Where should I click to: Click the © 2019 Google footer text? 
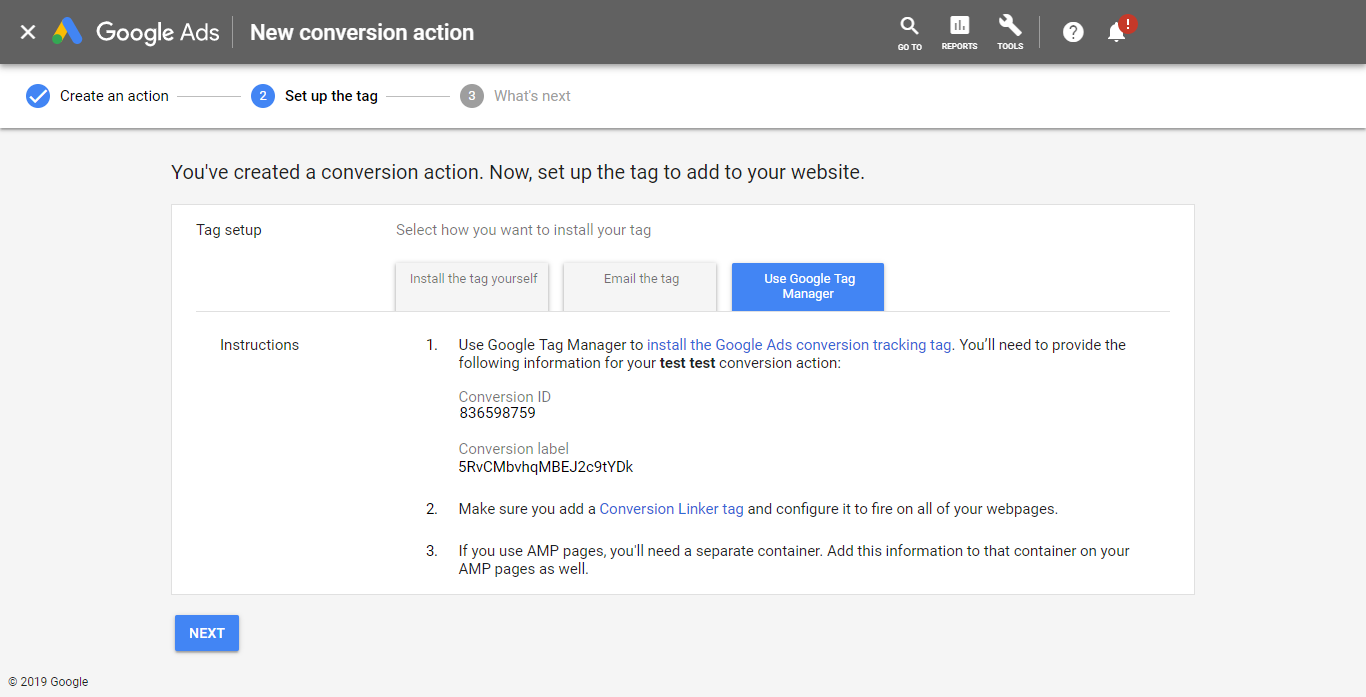point(48,682)
